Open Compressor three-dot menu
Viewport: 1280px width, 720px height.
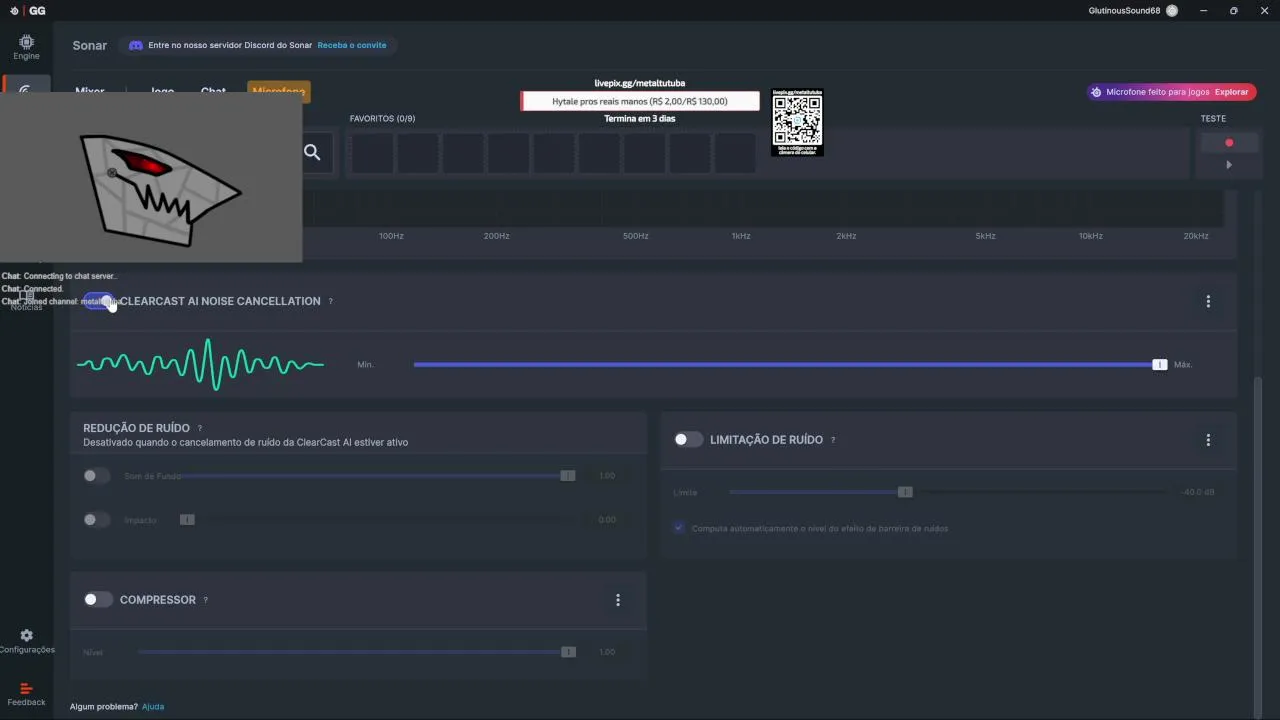(617, 600)
